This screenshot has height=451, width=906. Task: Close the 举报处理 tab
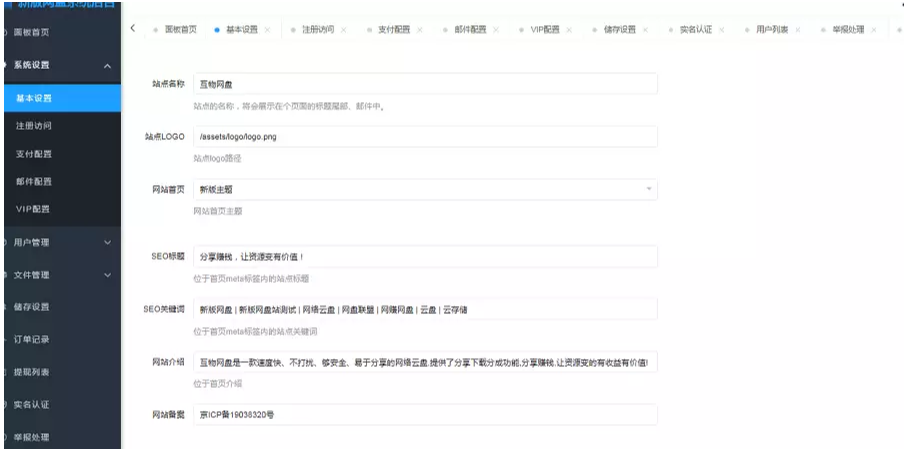click(874, 30)
